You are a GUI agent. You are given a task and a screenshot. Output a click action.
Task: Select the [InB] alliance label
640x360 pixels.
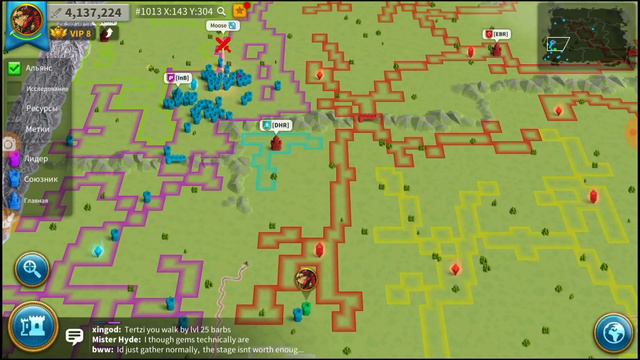[178, 78]
